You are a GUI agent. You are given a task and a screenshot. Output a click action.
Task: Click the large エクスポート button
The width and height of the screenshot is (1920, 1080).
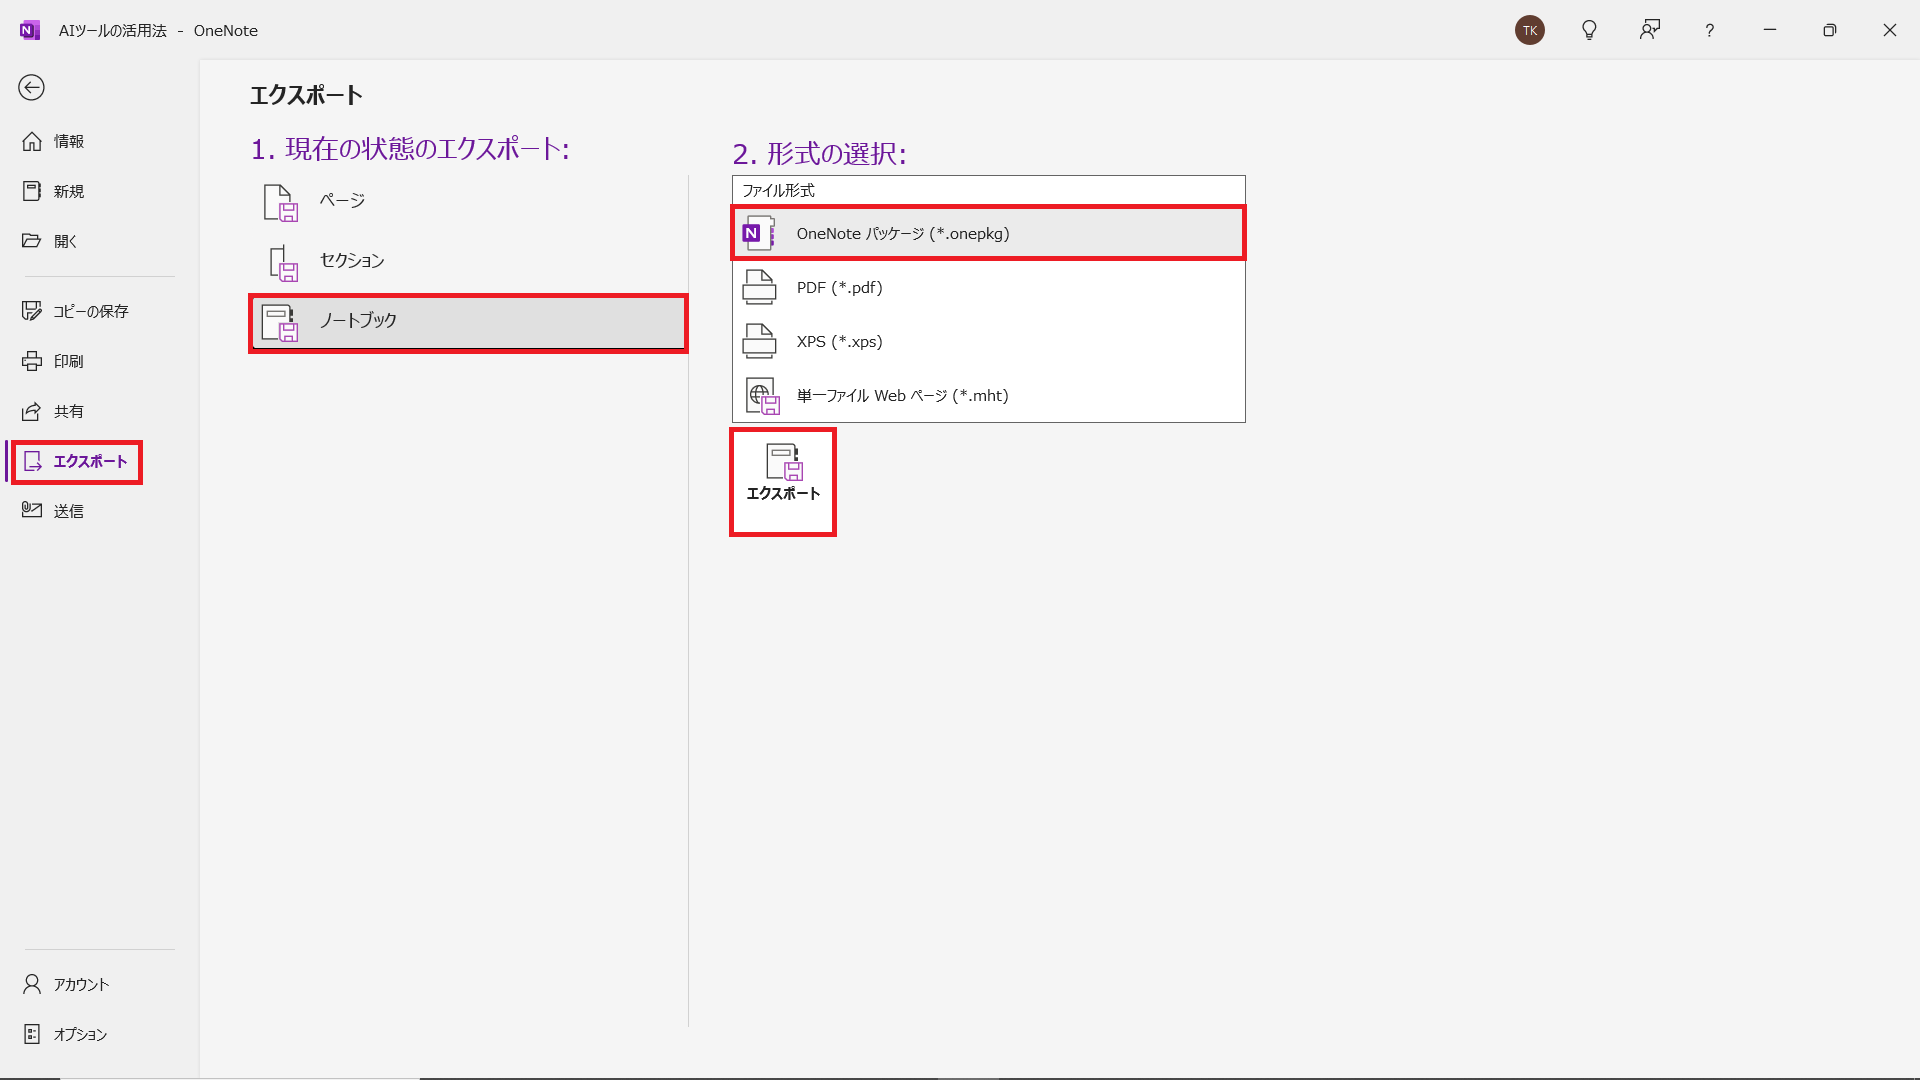(x=783, y=482)
